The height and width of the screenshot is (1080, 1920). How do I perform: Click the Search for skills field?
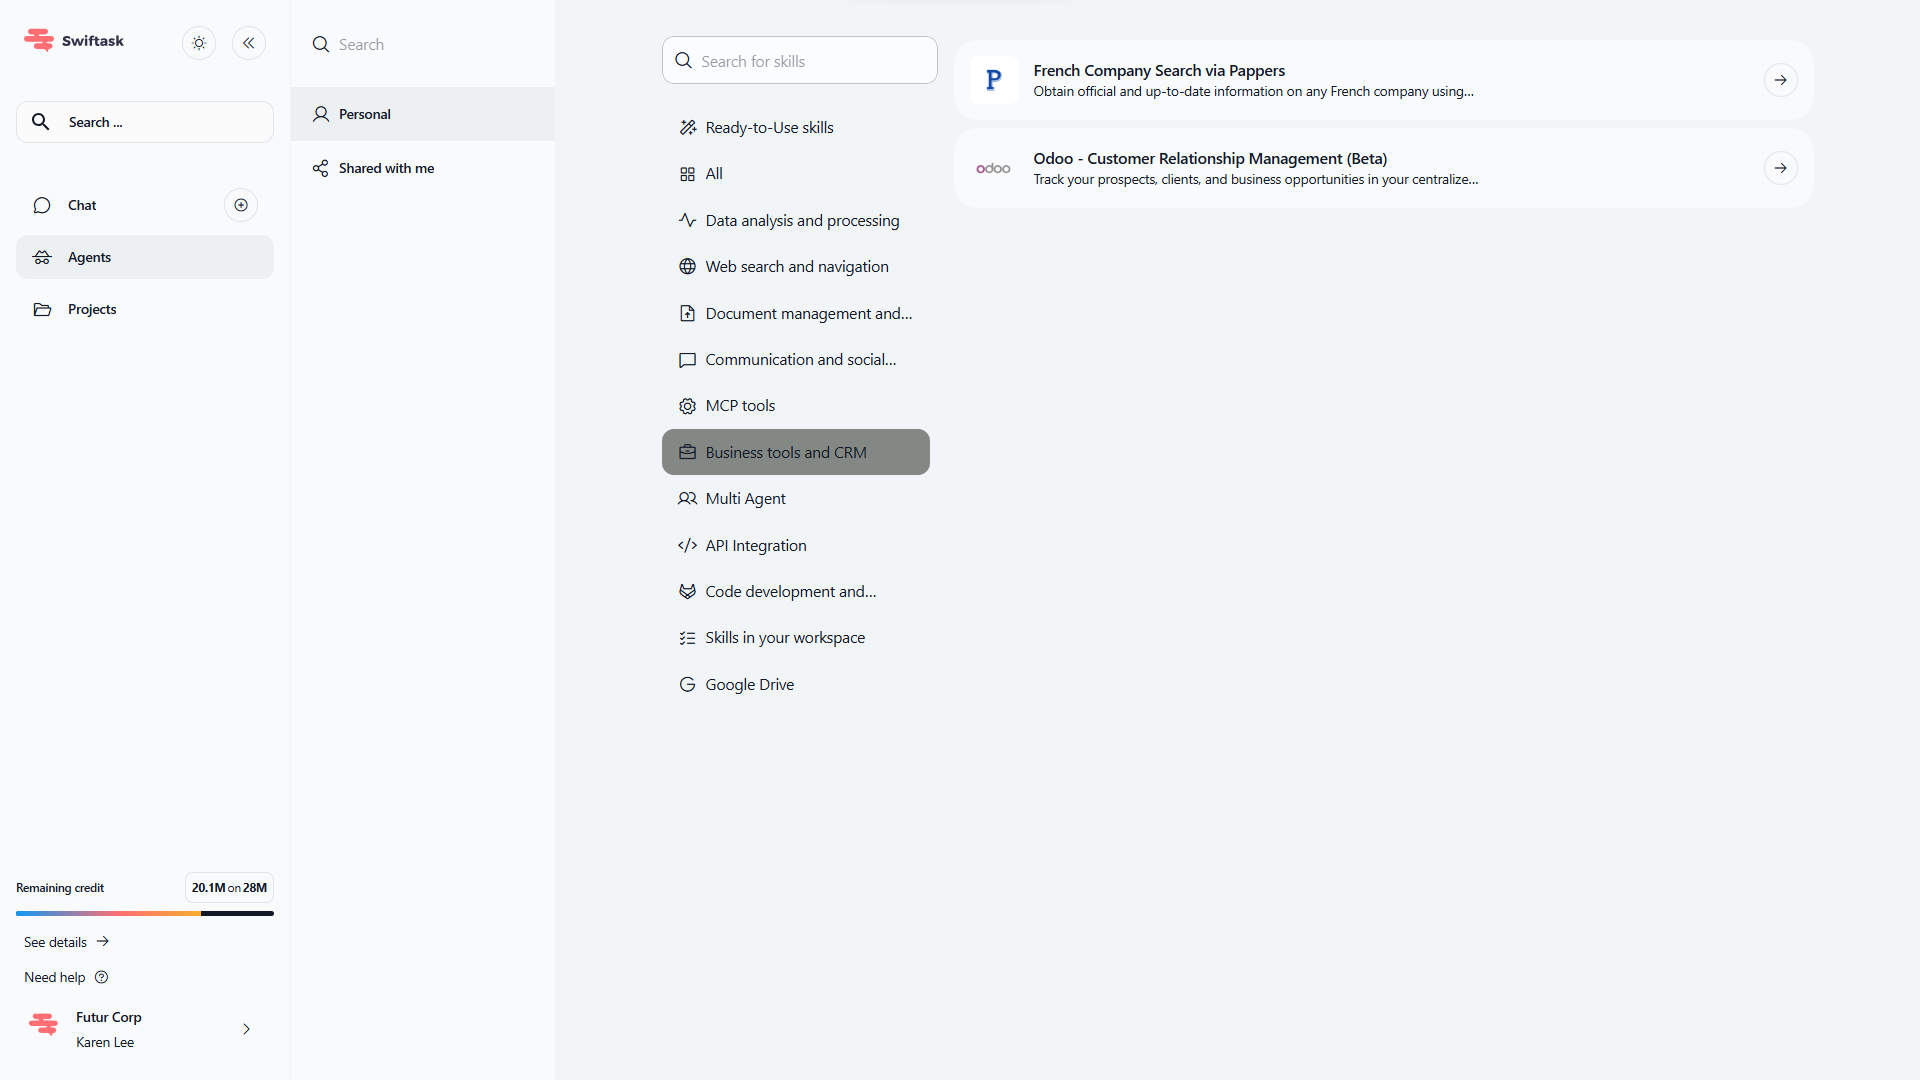point(800,61)
